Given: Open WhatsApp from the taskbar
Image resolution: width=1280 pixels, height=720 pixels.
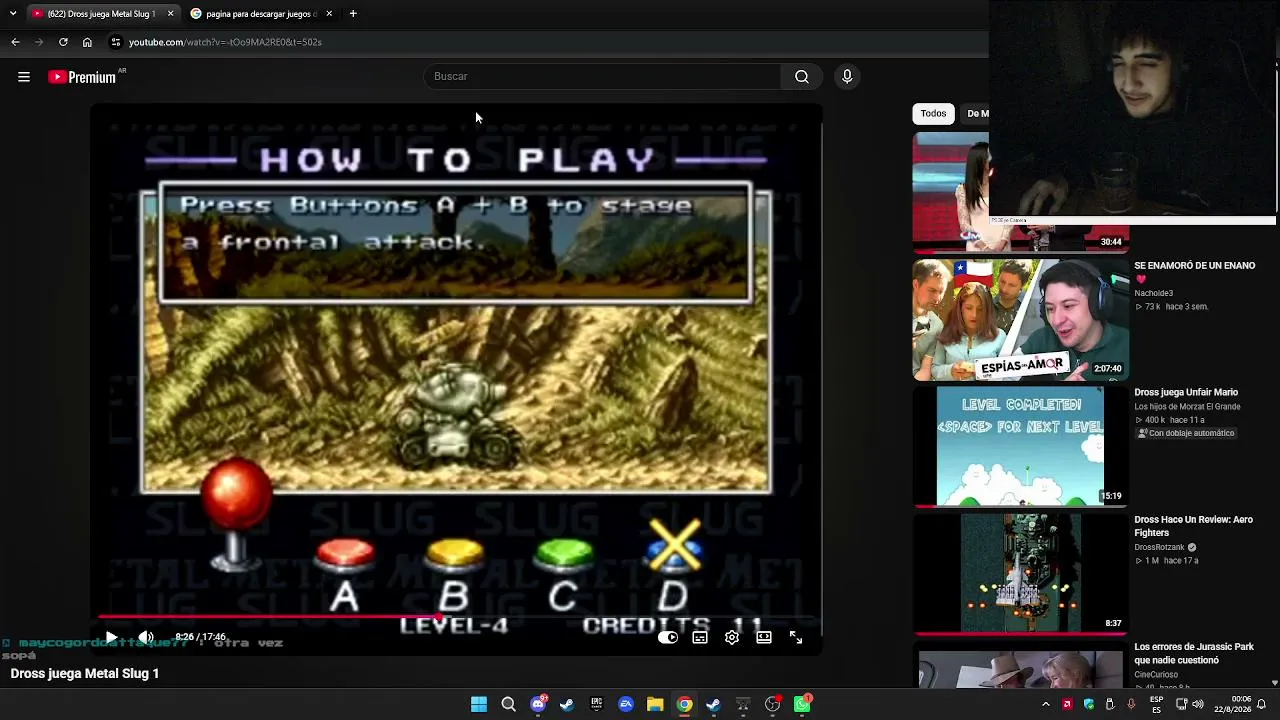Looking at the screenshot, I should (x=802, y=705).
